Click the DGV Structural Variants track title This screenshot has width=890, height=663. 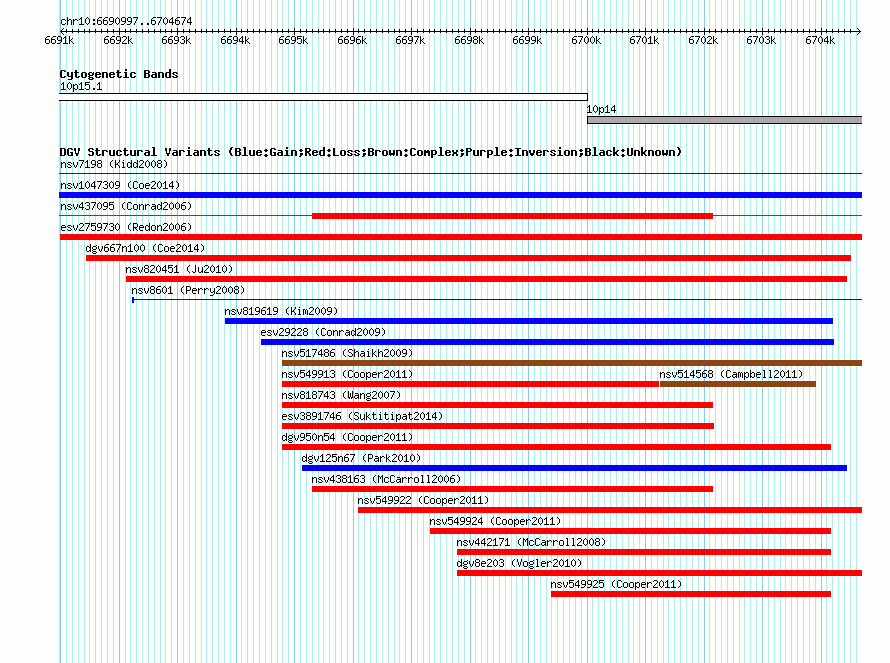pyautogui.click(x=371, y=152)
